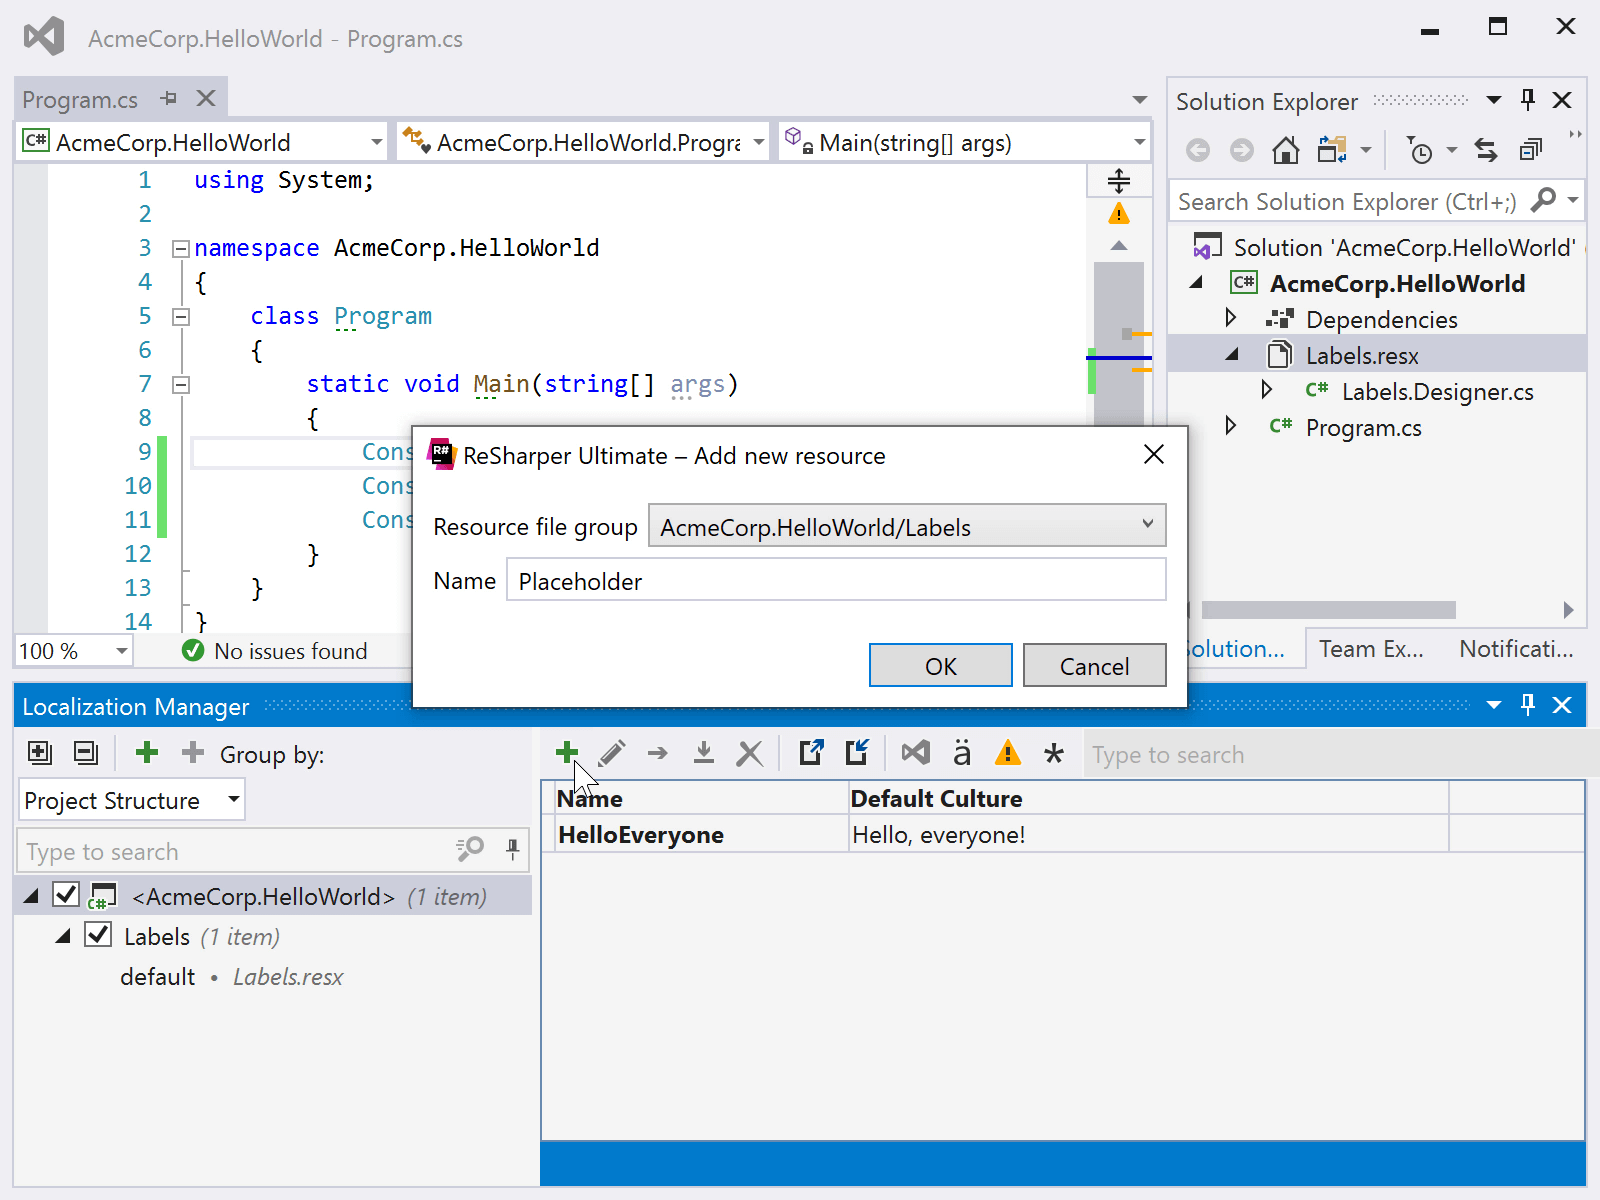
Task: Click the download arrow icon in the grid toolbar
Action: coord(703,753)
